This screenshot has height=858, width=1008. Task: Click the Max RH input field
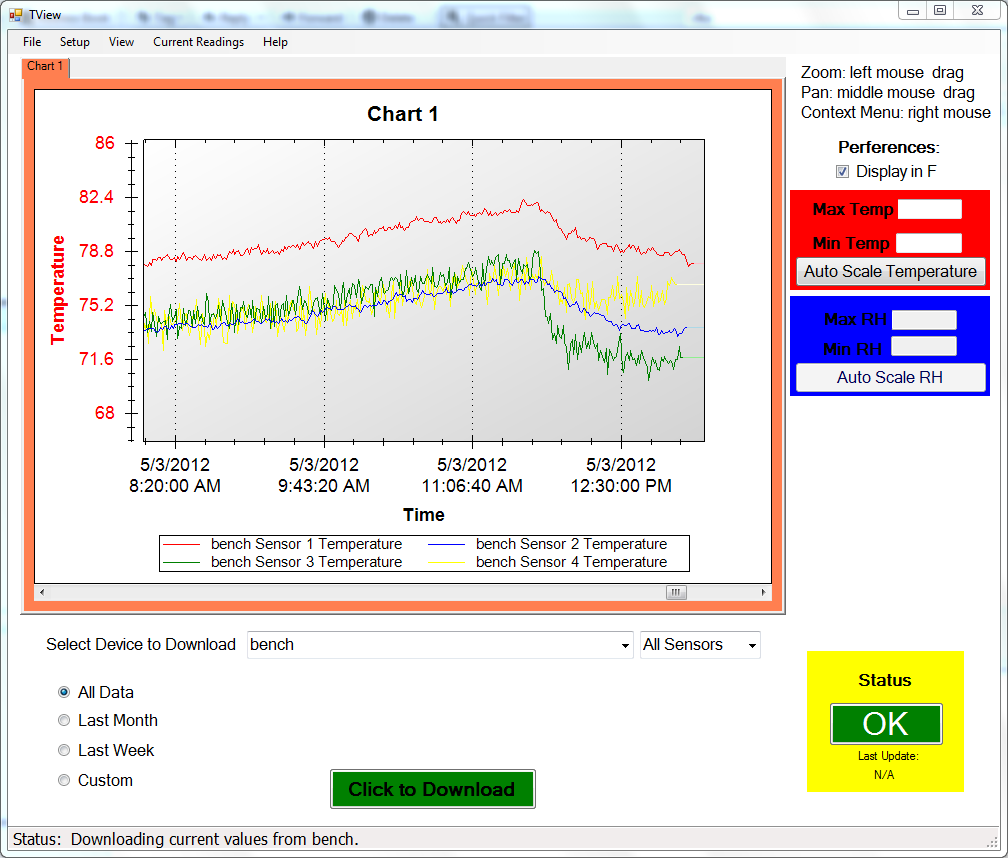click(924, 319)
